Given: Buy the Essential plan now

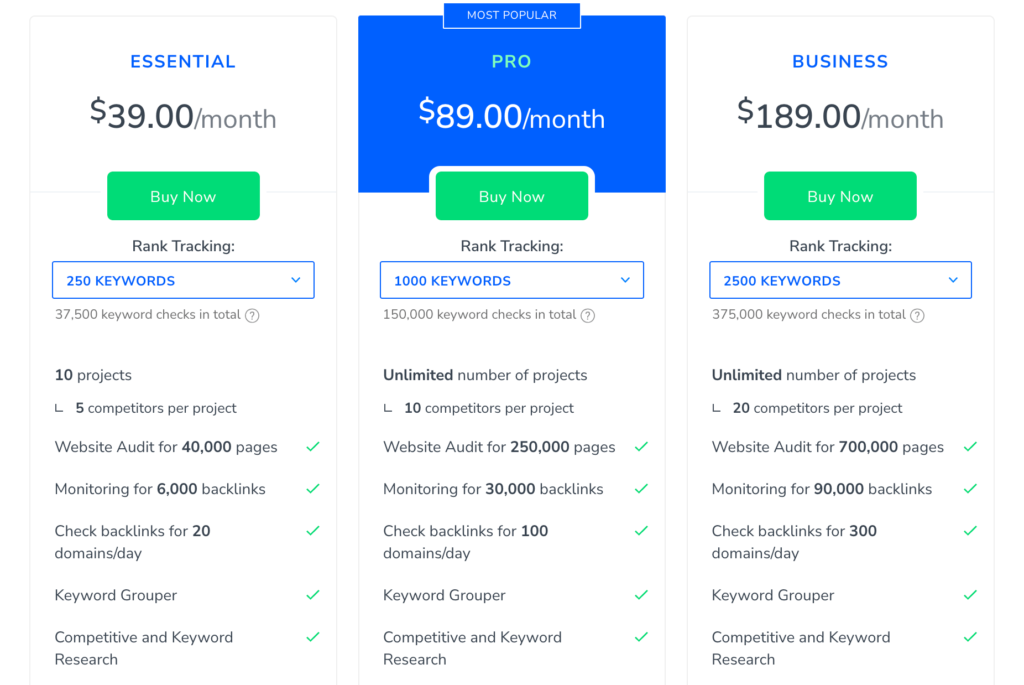Looking at the screenshot, I should (183, 196).
